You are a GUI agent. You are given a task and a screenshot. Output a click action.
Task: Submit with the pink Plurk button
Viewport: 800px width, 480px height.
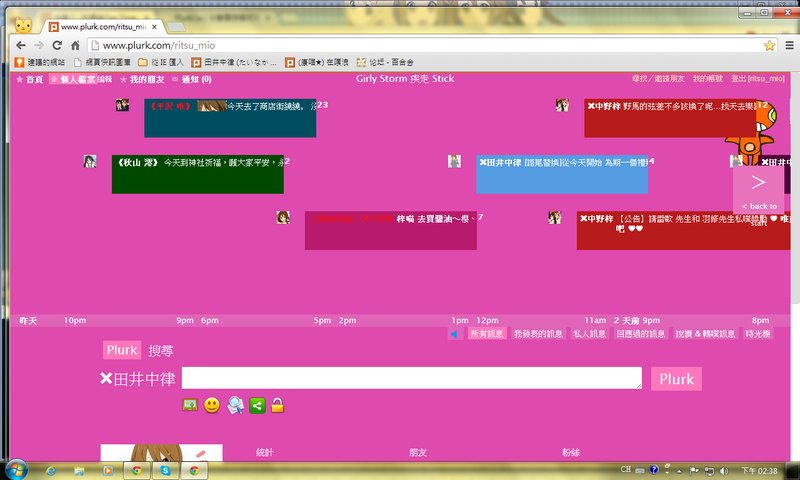[676, 378]
